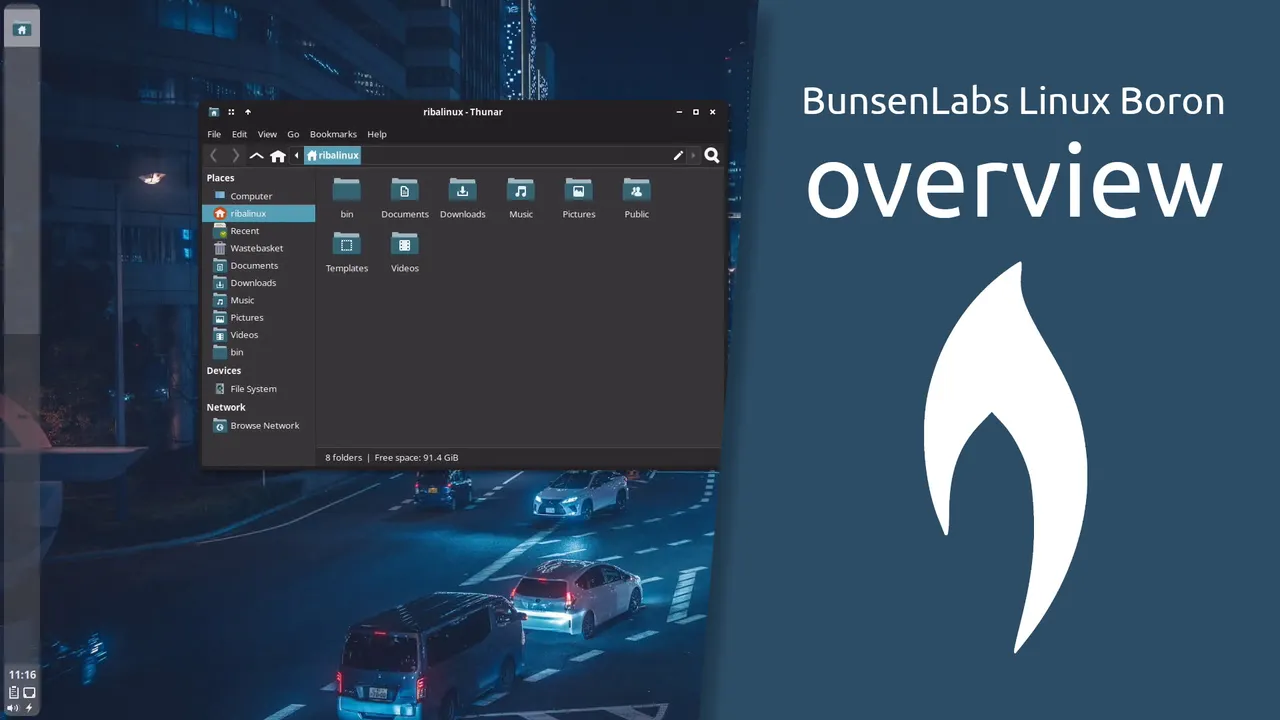
Task: Open the bin folder in the main view
Action: coord(347,198)
